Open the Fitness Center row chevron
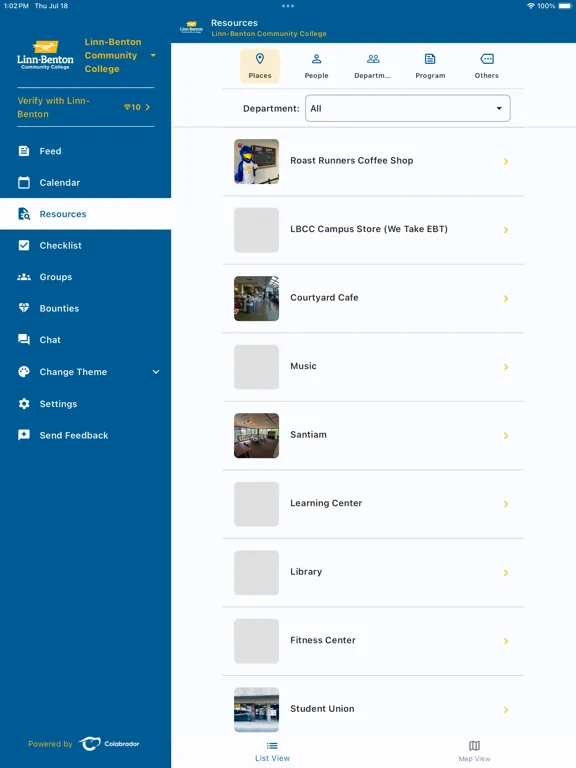The image size is (576, 768). [506, 641]
